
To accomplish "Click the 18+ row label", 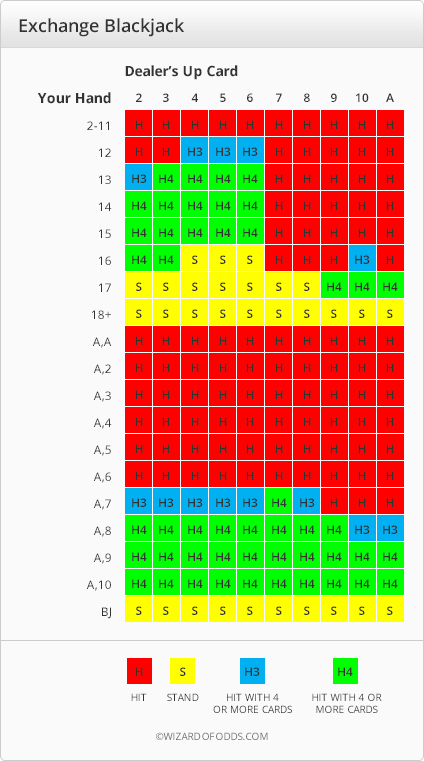I will pos(101,314).
